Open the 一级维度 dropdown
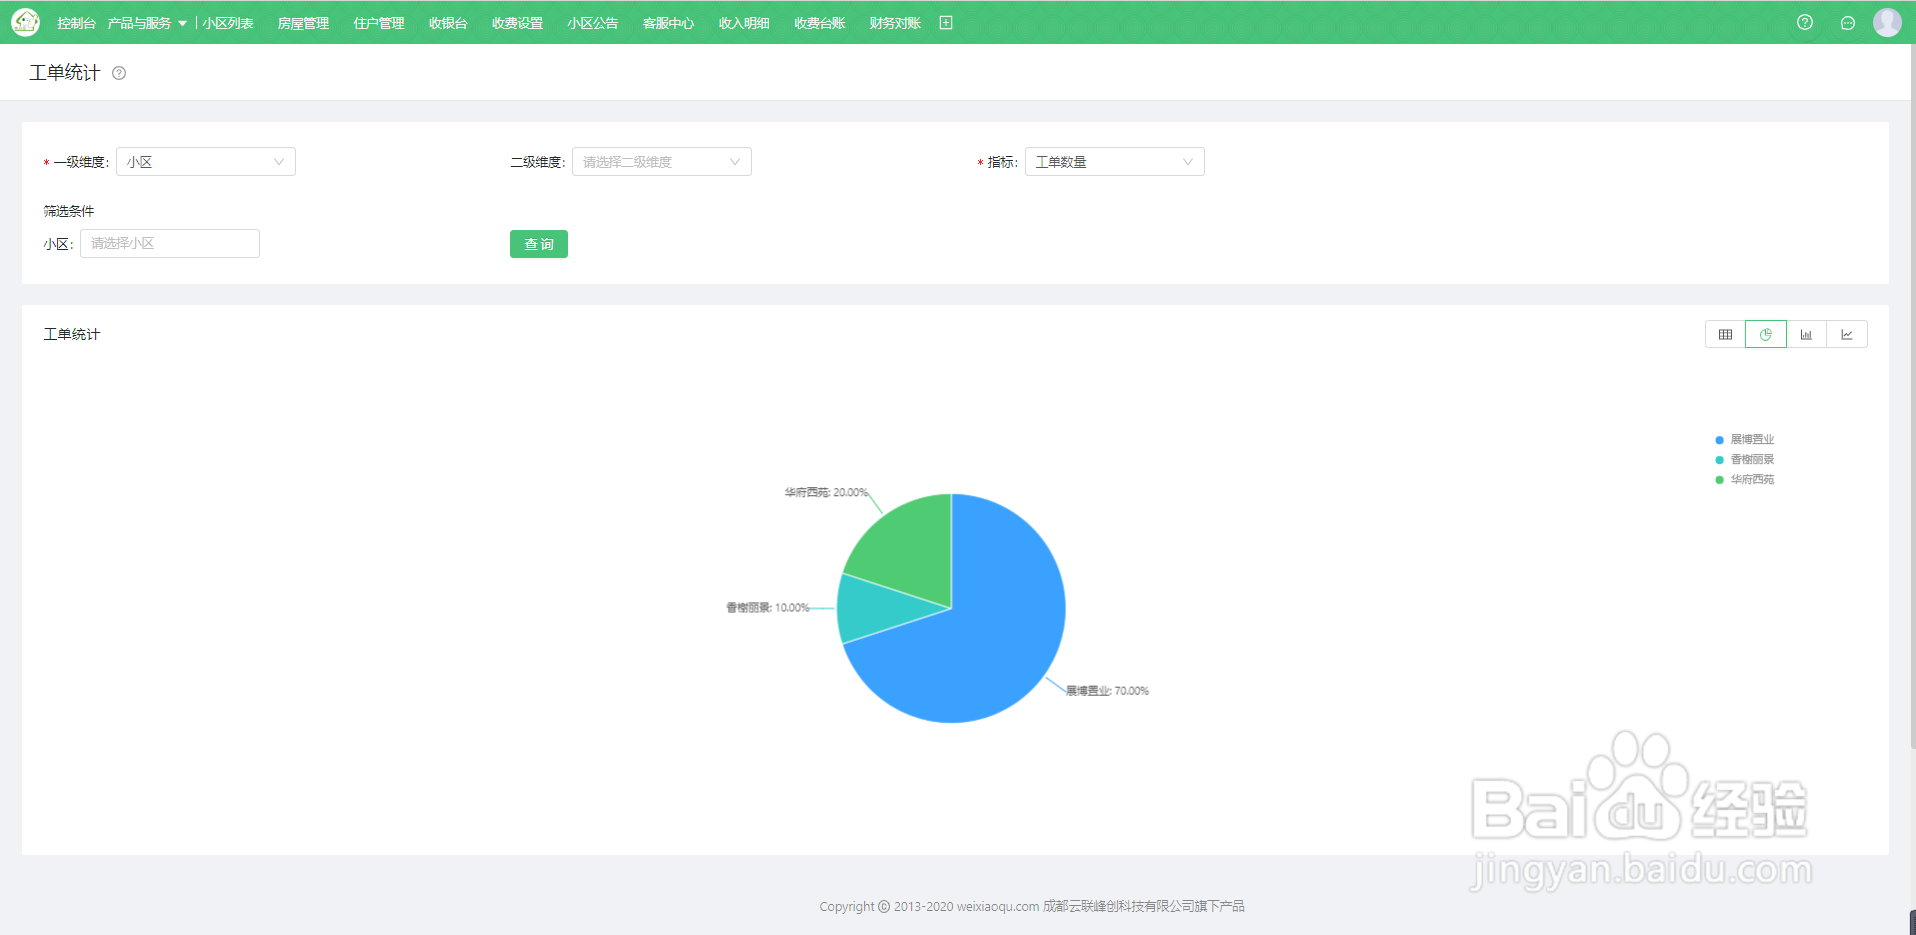Viewport: 1916px width, 935px height. (x=206, y=162)
